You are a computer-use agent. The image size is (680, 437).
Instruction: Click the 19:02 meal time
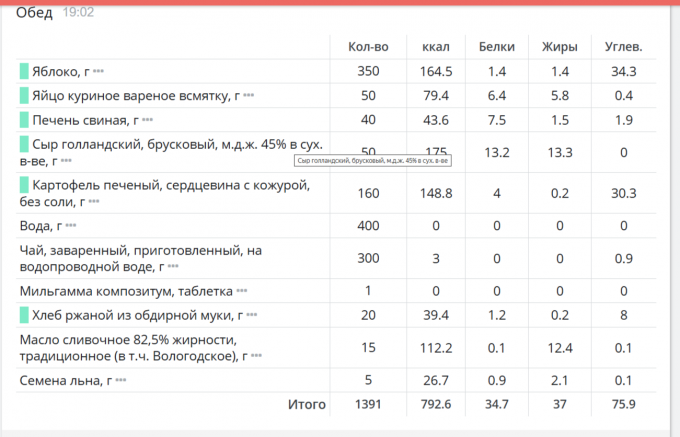tap(79, 13)
